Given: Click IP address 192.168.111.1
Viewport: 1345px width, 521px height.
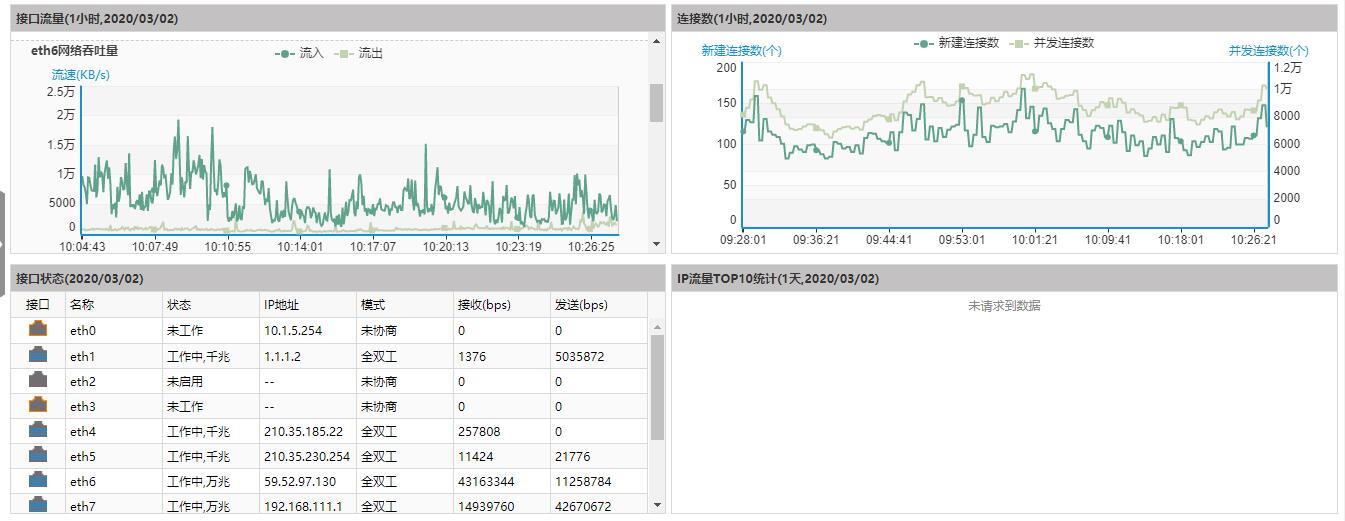Looking at the screenshot, I should click(303, 506).
